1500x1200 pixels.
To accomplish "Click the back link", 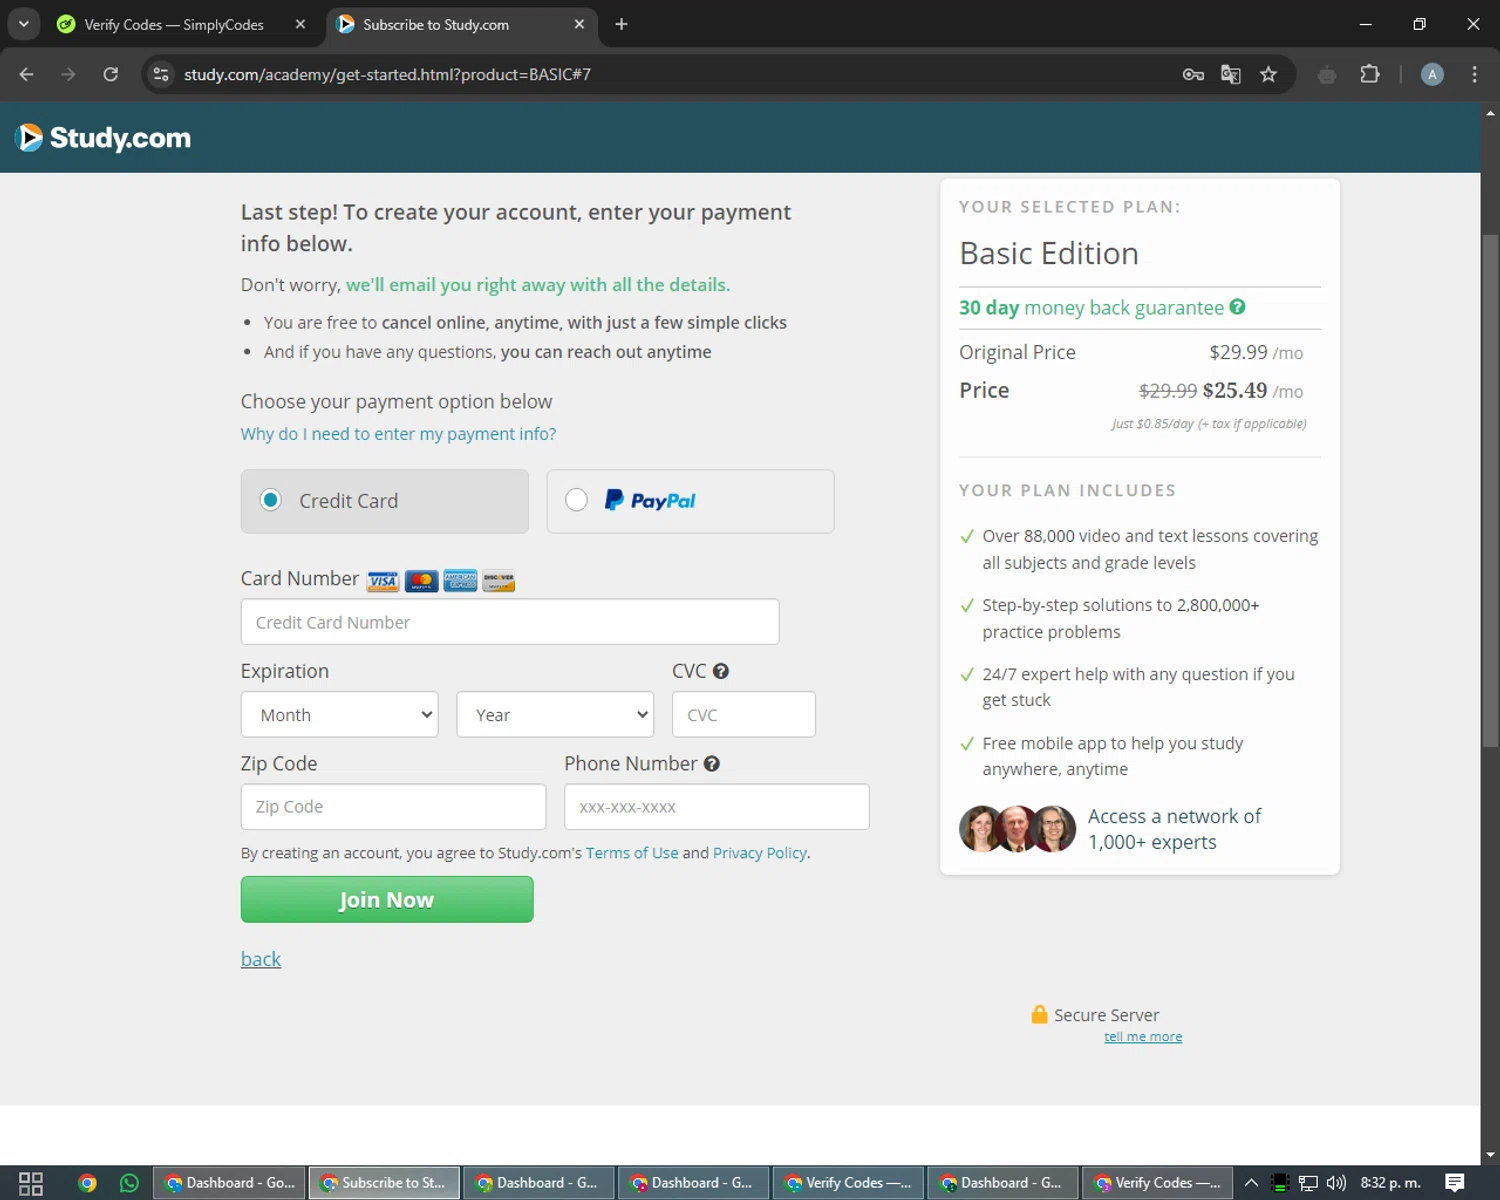I will coord(261,959).
